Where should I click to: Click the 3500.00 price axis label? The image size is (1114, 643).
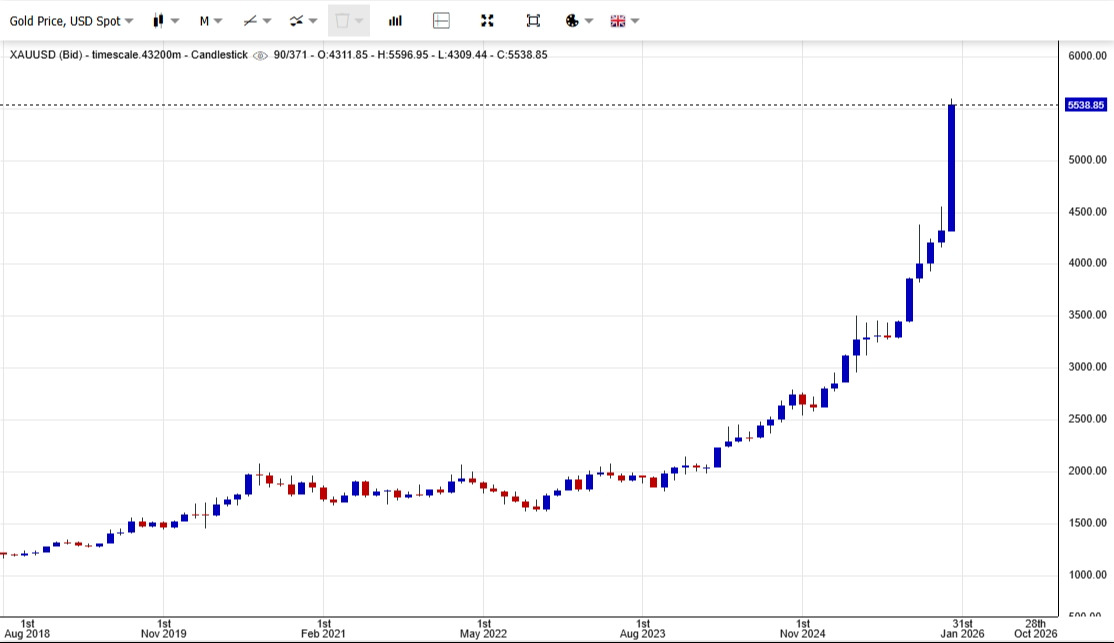click(1085, 315)
